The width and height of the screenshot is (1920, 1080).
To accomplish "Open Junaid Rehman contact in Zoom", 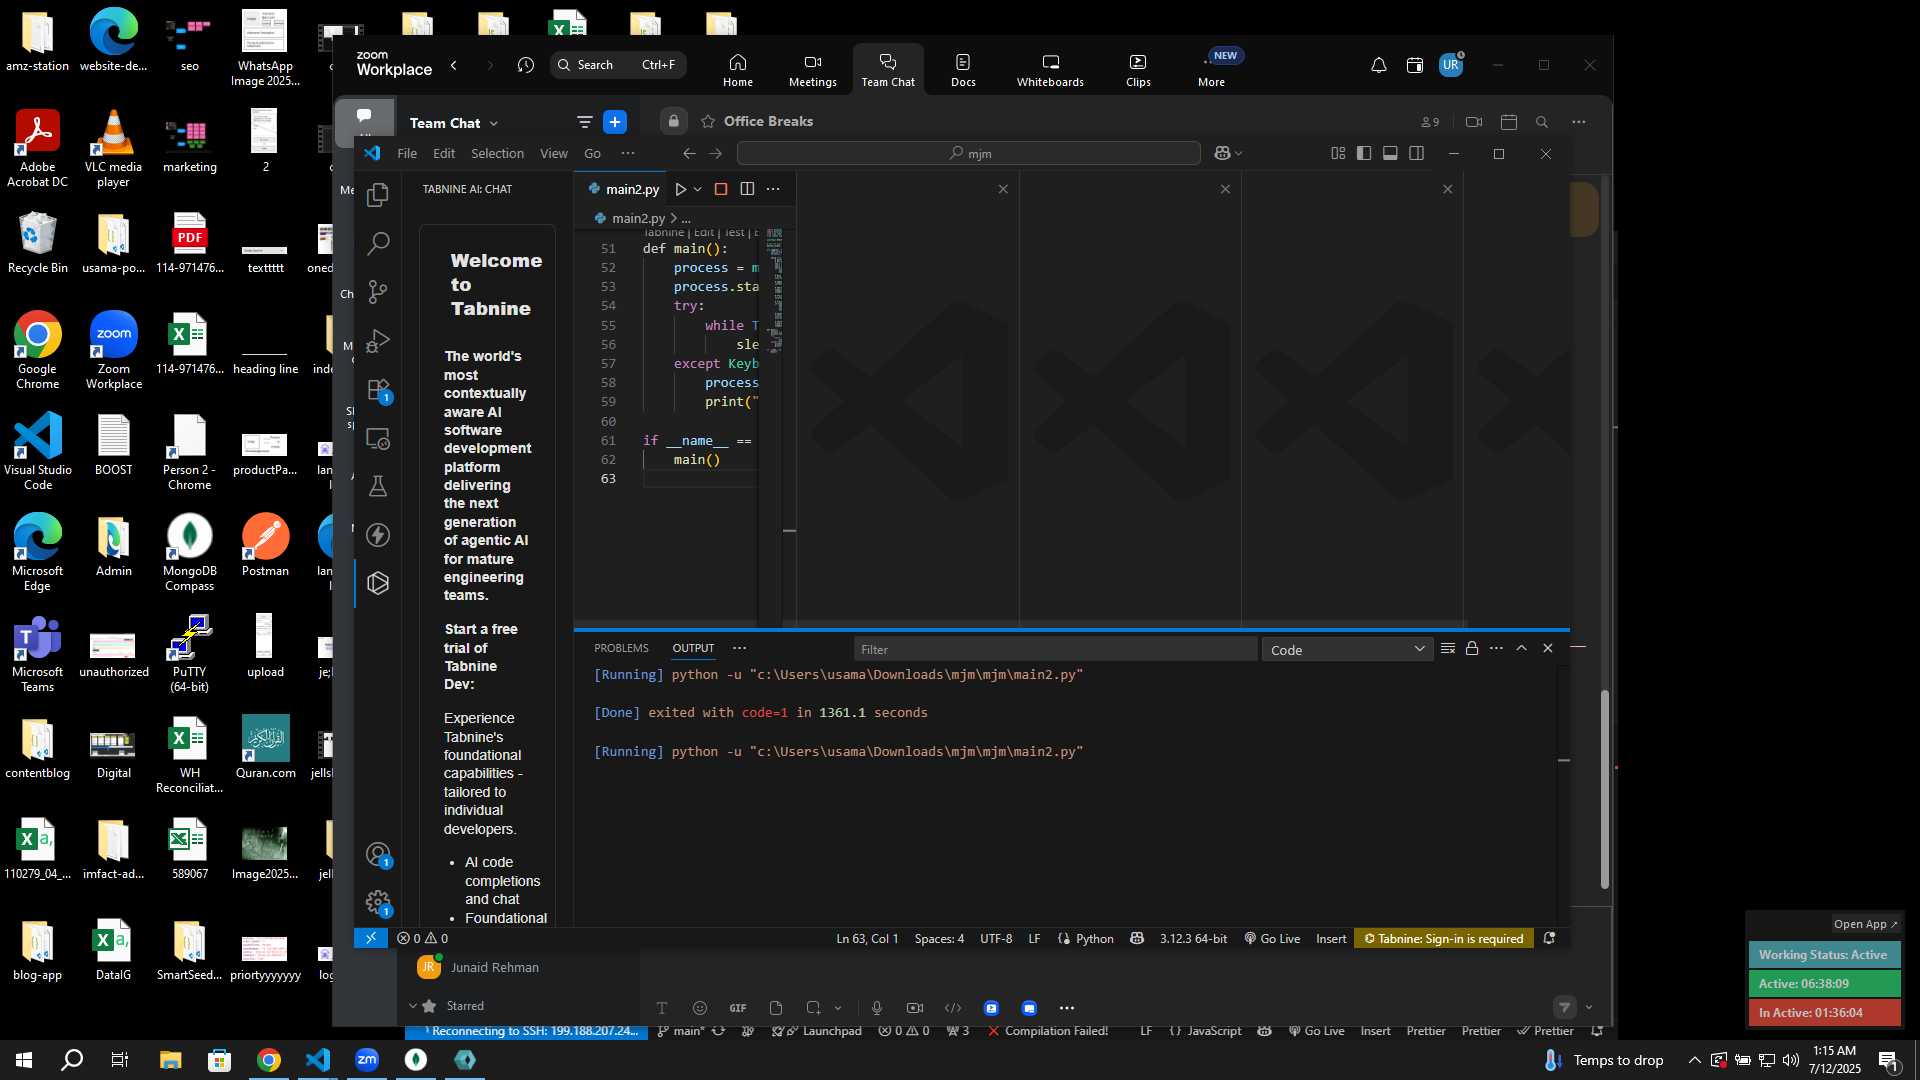I will pos(494,967).
